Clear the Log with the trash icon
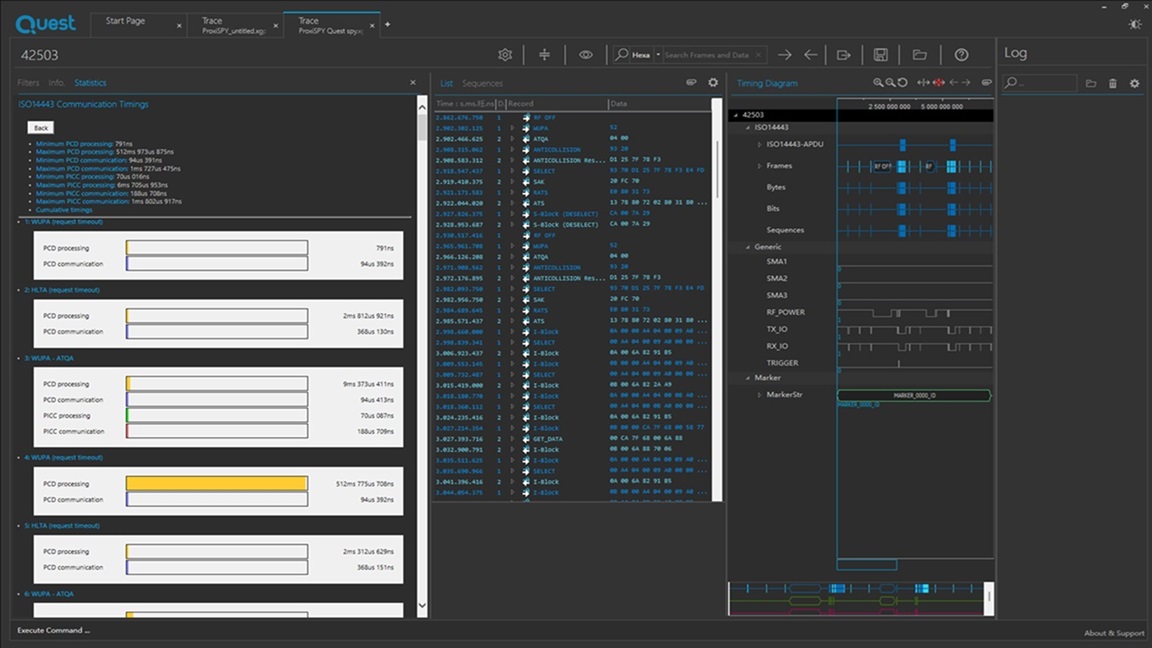Screen dimensions: 1152x648 click(x=1113, y=84)
